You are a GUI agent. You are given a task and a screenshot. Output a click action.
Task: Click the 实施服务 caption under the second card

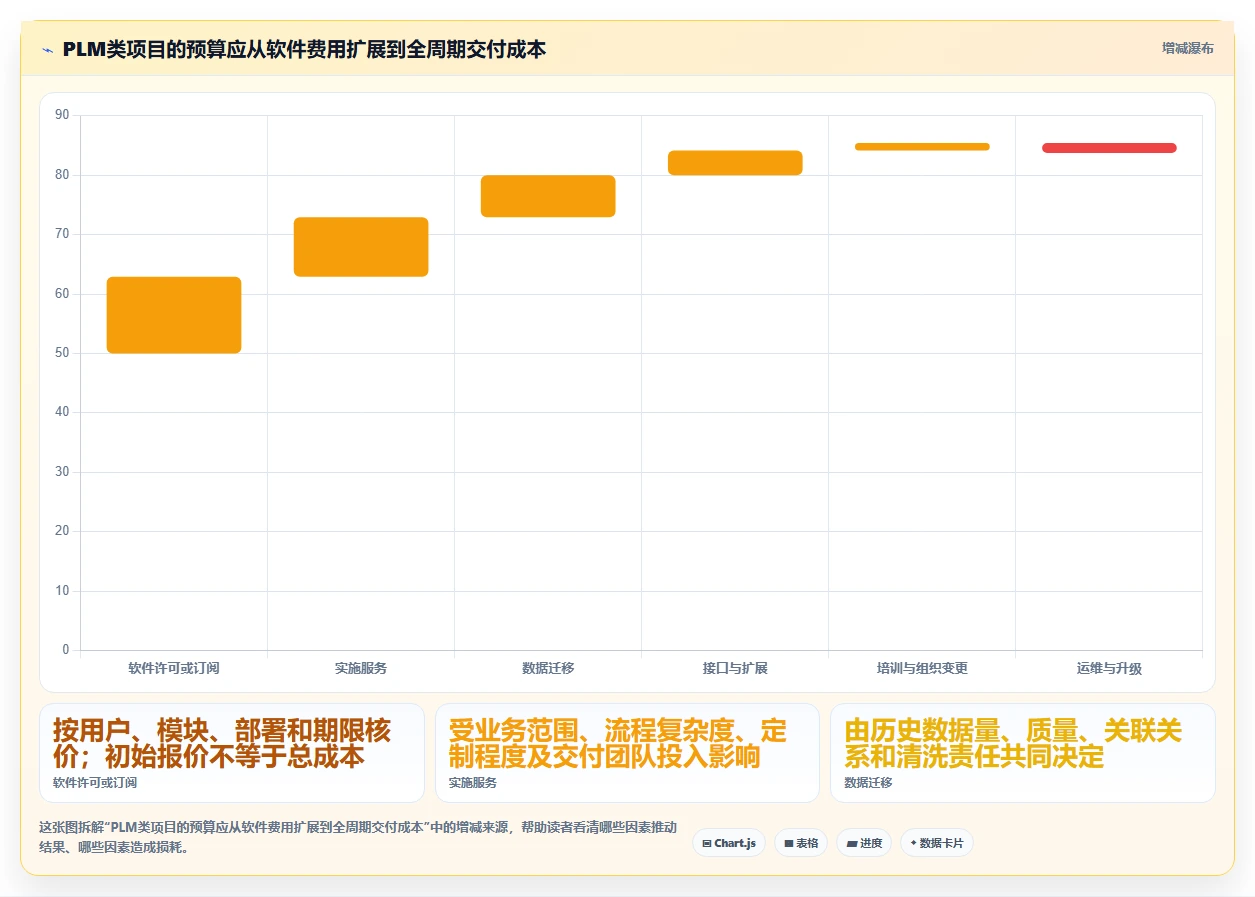click(473, 783)
